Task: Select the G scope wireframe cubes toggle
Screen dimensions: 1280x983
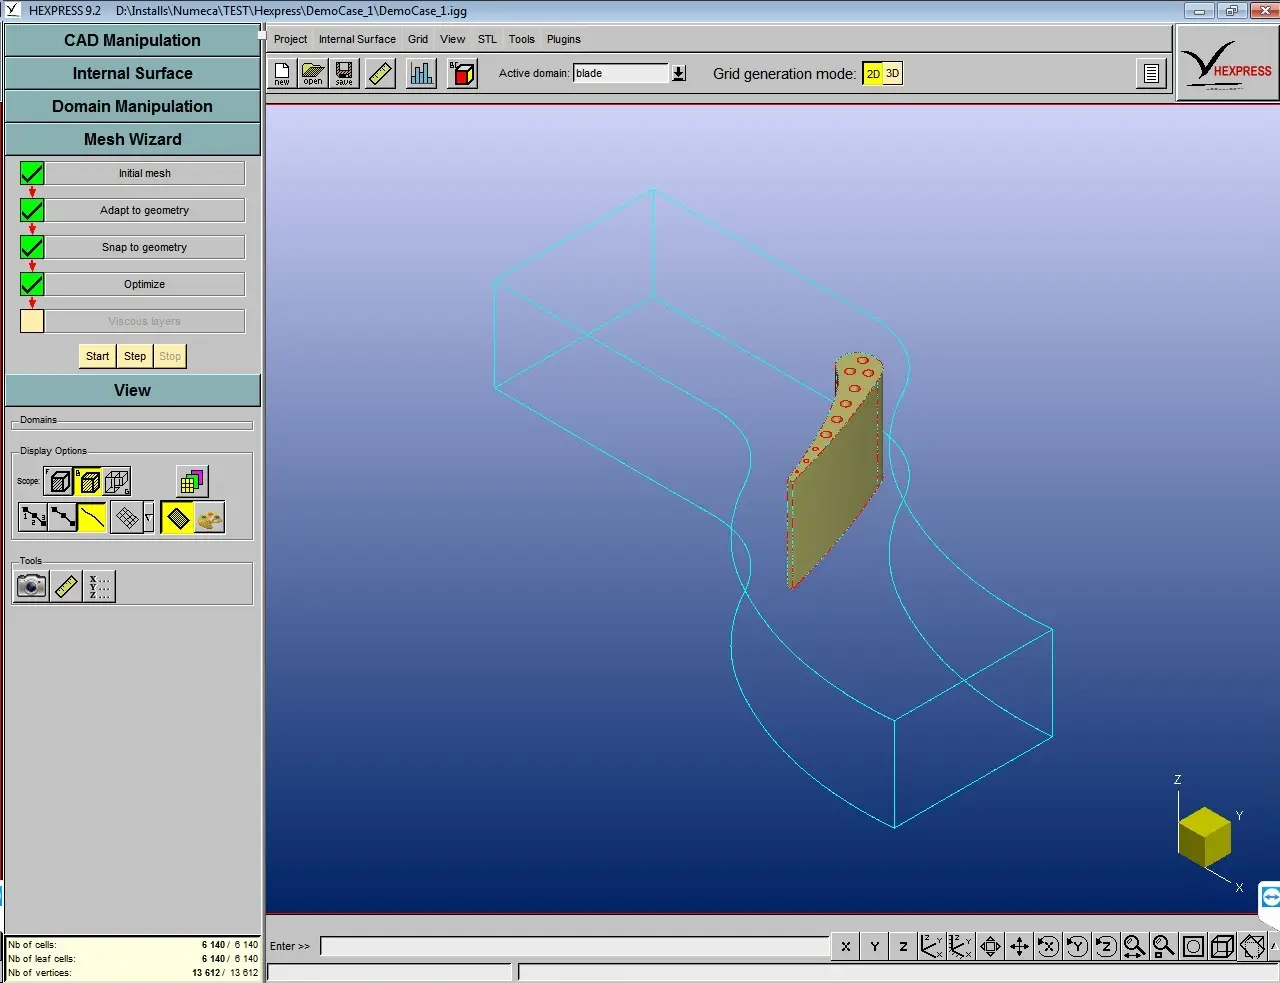Action: coord(117,482)
